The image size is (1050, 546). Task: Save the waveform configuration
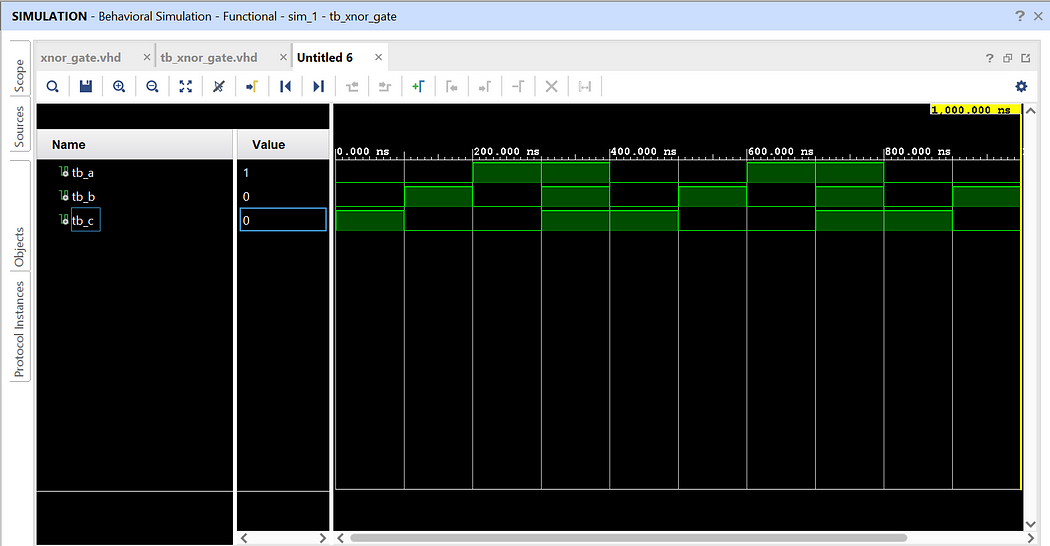point(86,86)
